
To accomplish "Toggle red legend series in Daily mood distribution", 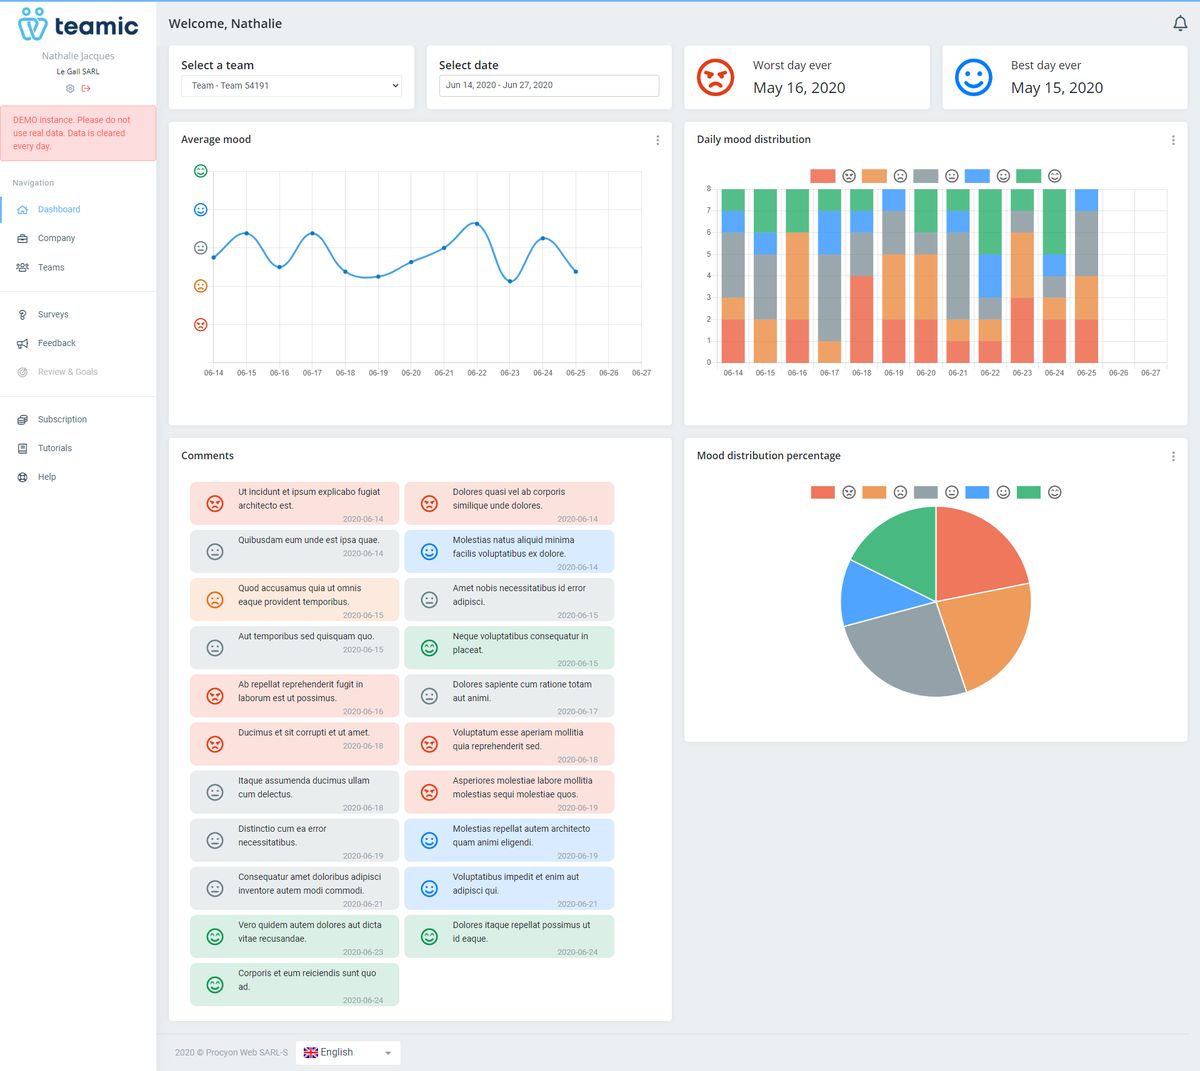I will (822, 176).
